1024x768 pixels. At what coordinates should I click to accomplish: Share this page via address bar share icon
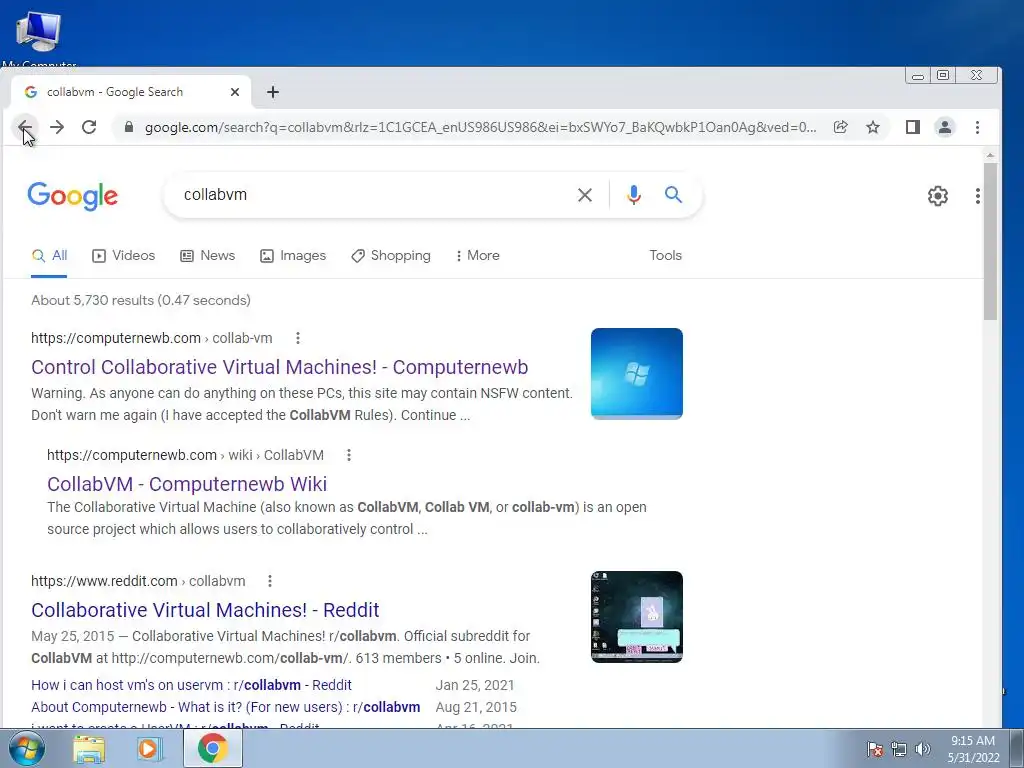[840, 127]
